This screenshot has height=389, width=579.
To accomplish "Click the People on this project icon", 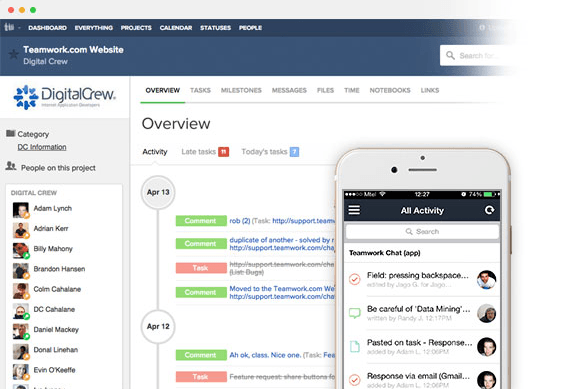I will (11, 166).
